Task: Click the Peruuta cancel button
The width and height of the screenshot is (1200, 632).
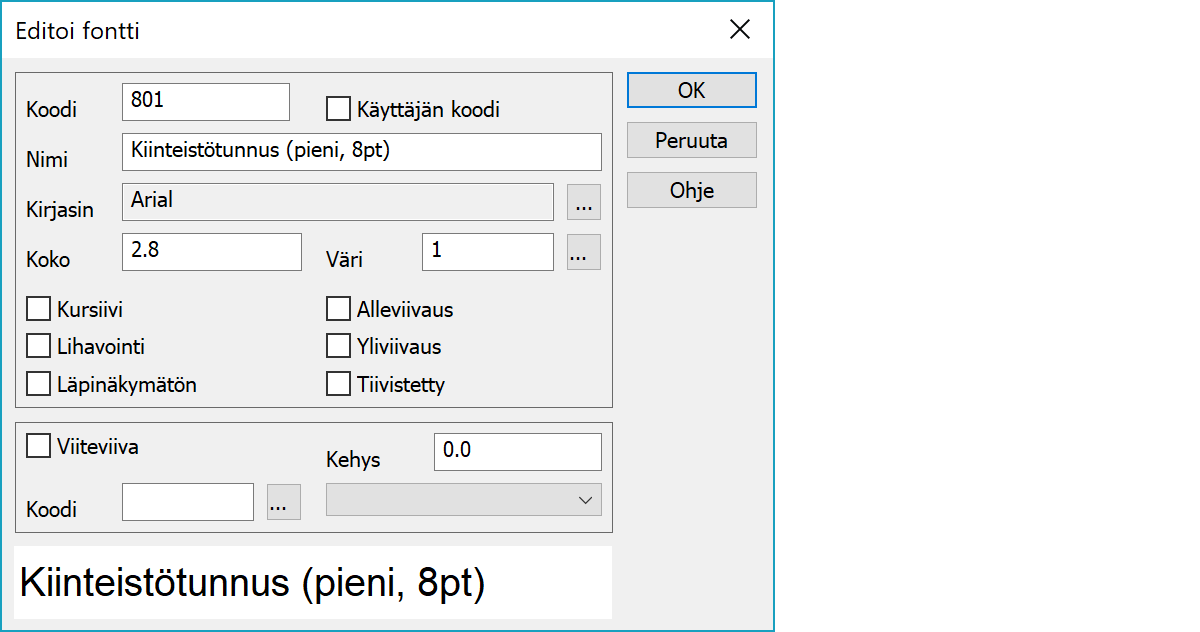Action: [x=691, y=140]
